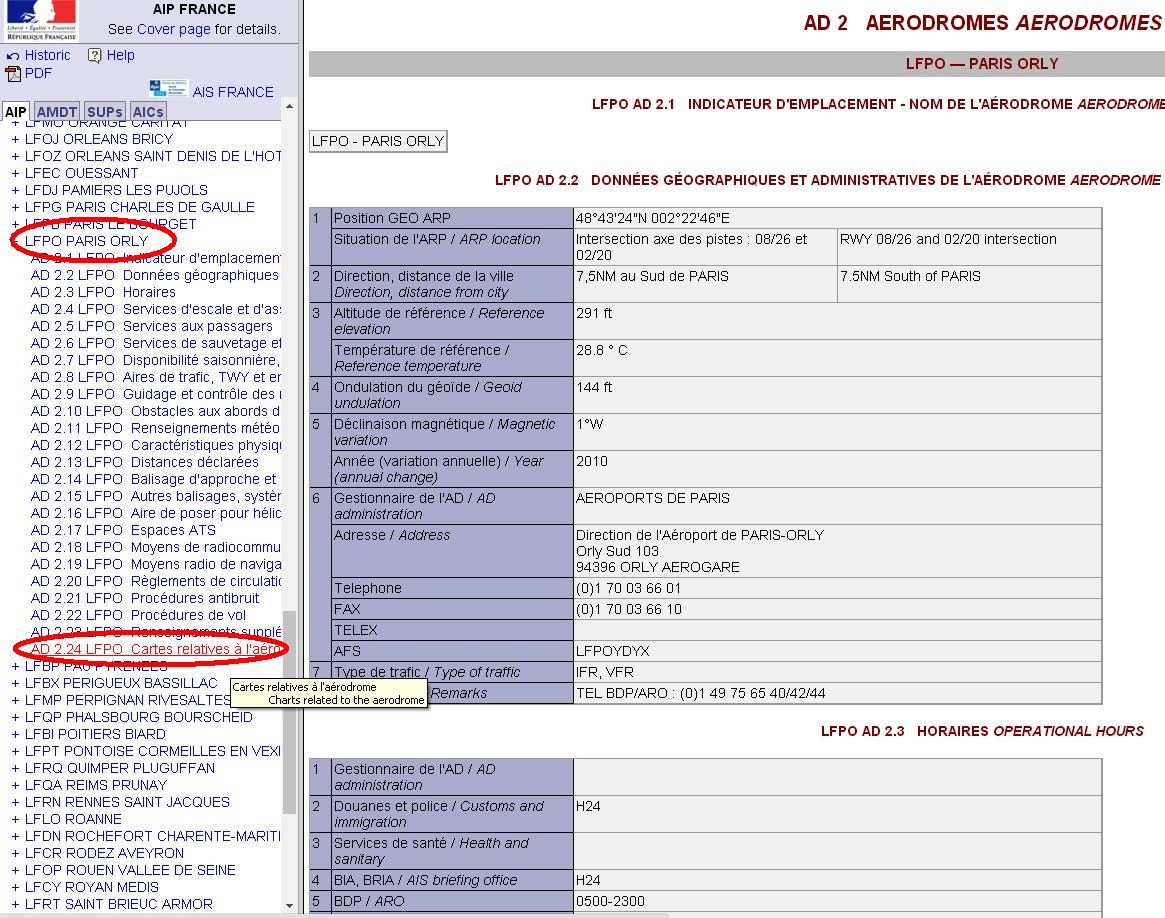1165x918 pixels.
Task: Click the République Française flag logo
Action: [41, 20]
